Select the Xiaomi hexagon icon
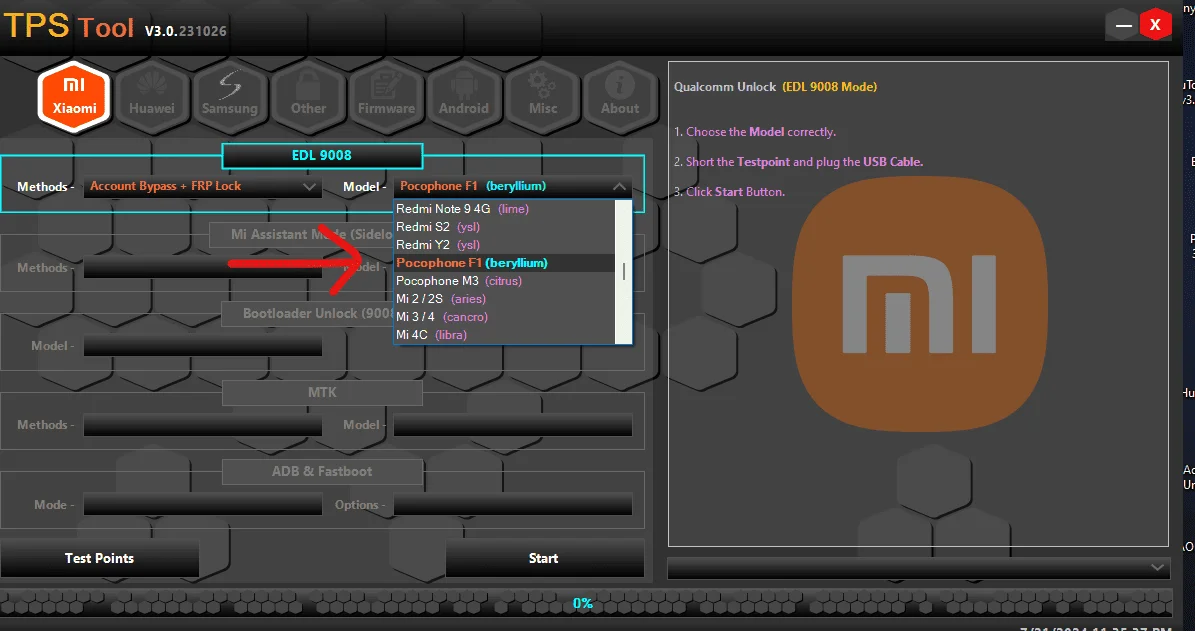 [74, 97]
